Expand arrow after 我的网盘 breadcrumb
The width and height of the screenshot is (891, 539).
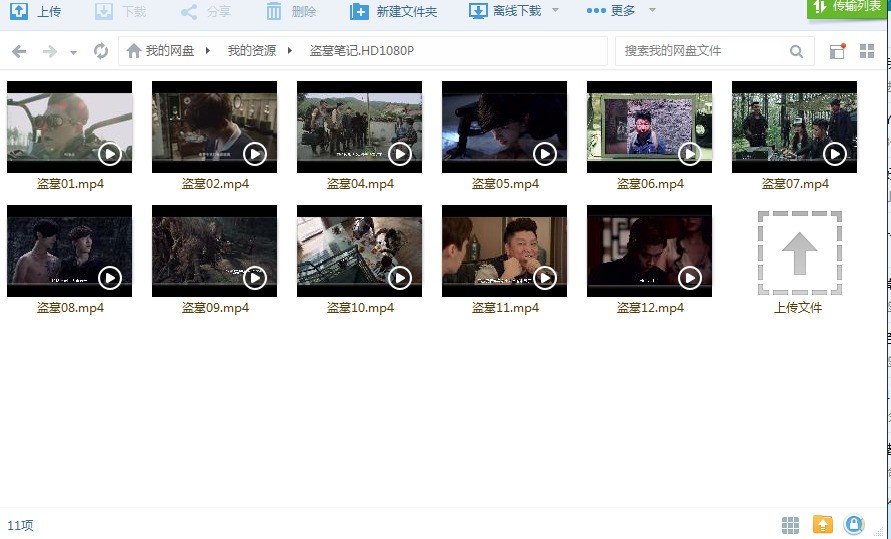208,51
